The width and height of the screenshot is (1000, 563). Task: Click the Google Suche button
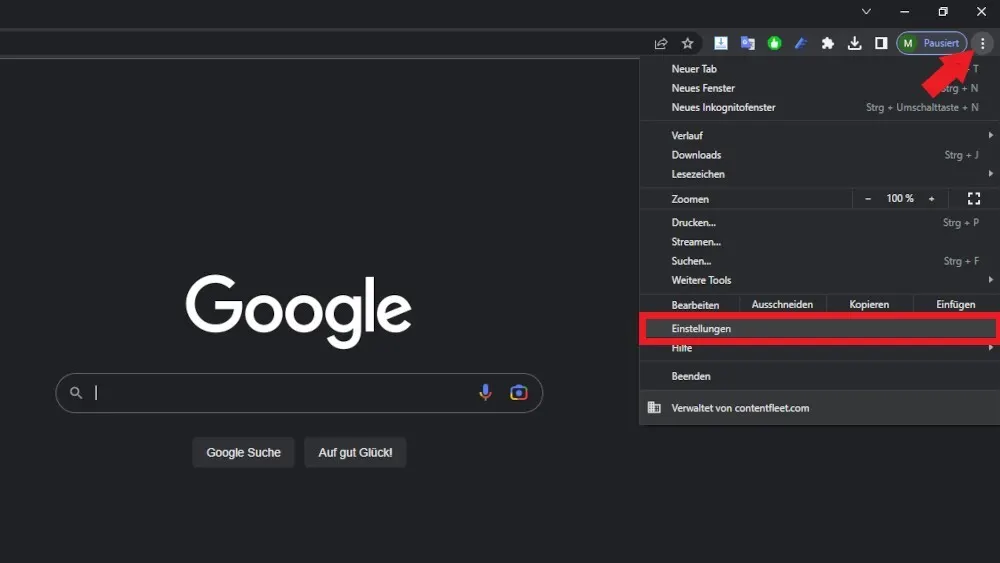click(x=243, y=453)
